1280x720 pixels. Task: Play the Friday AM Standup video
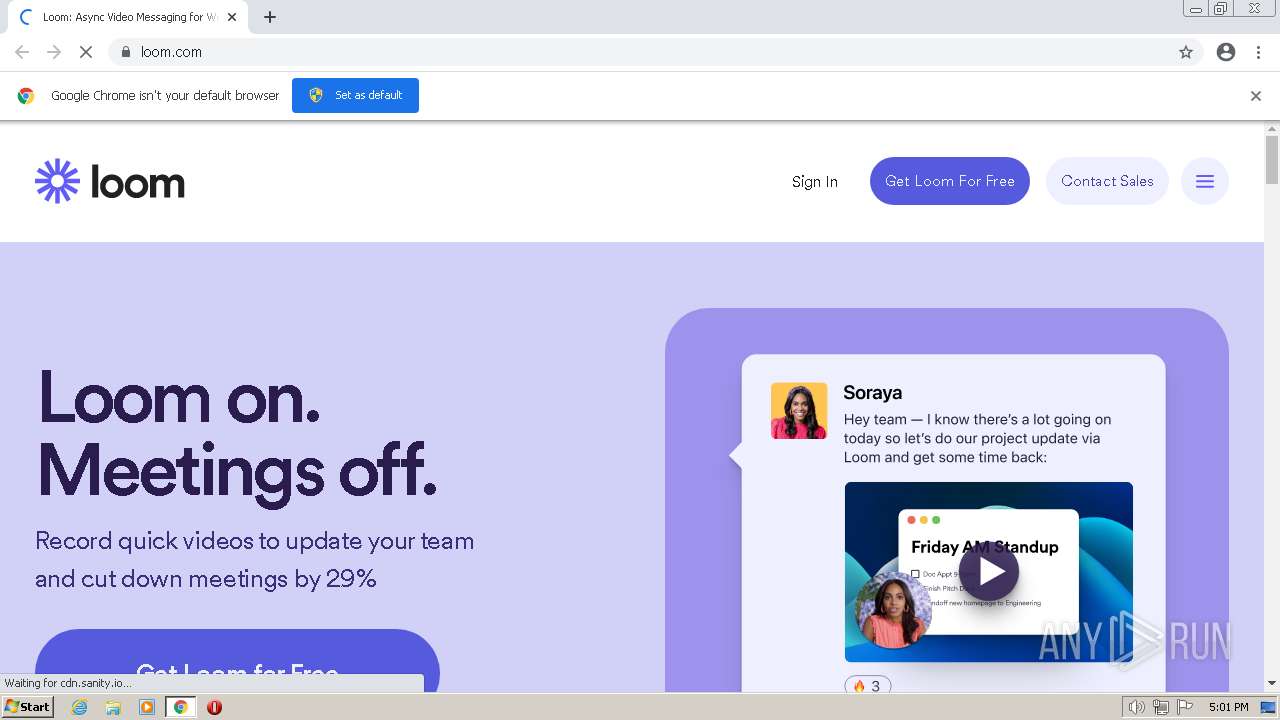[x=989, y=571]
